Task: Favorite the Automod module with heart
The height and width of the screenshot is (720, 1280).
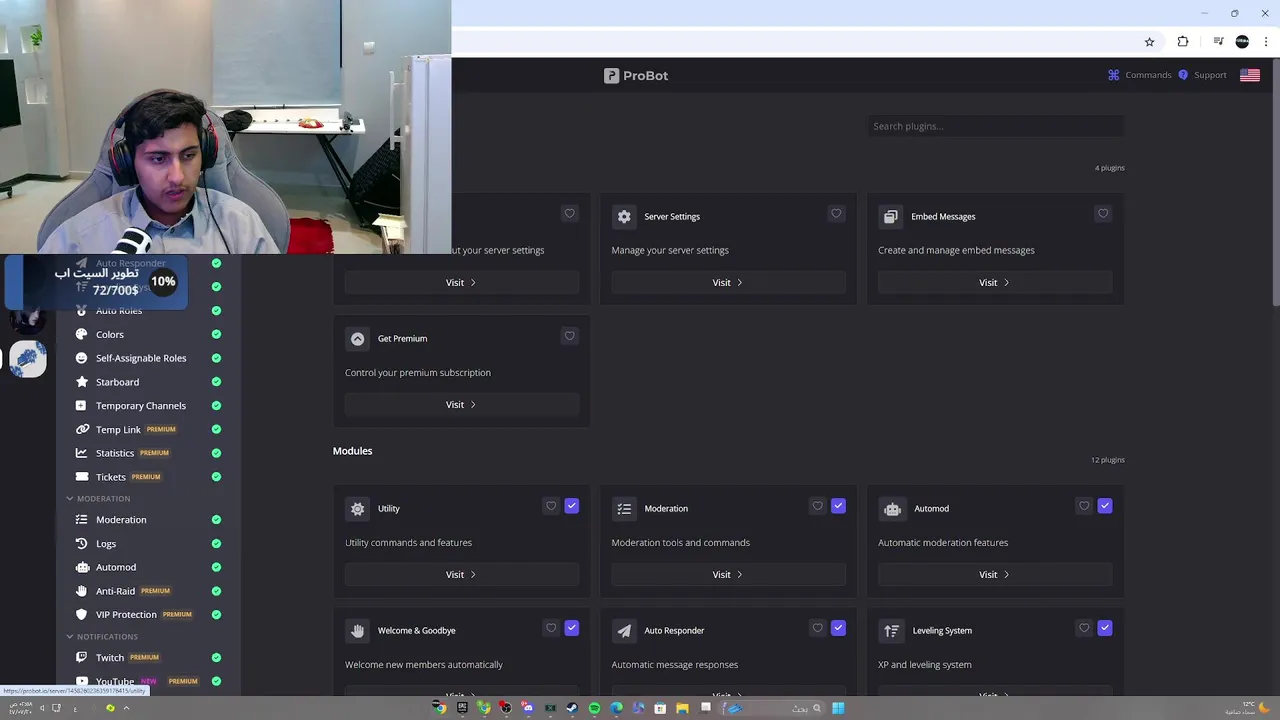Action: pos(1084,506)
